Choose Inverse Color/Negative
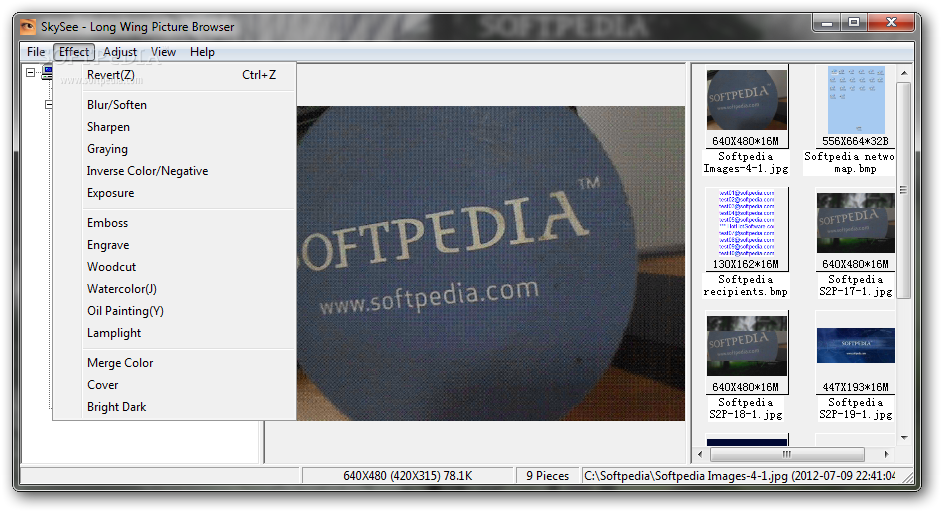This screenshot has height=512, width=942. [174, 171]
